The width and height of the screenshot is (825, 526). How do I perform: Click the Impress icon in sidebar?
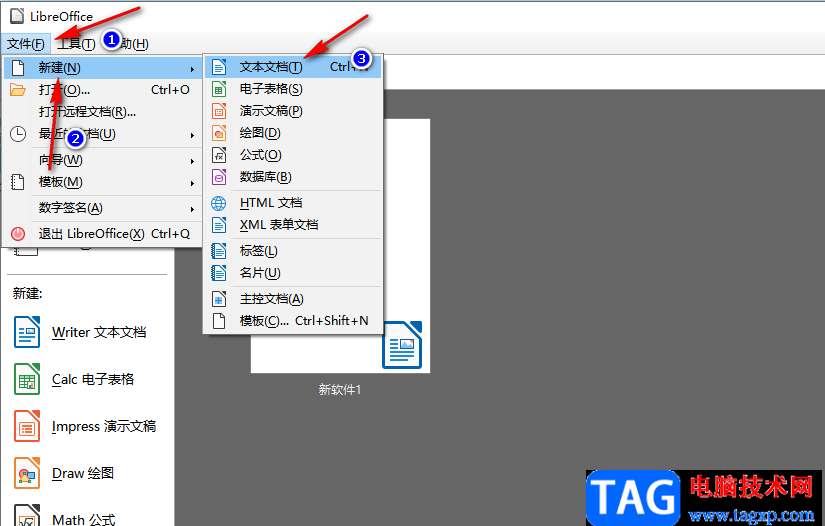tap(27, 426)
